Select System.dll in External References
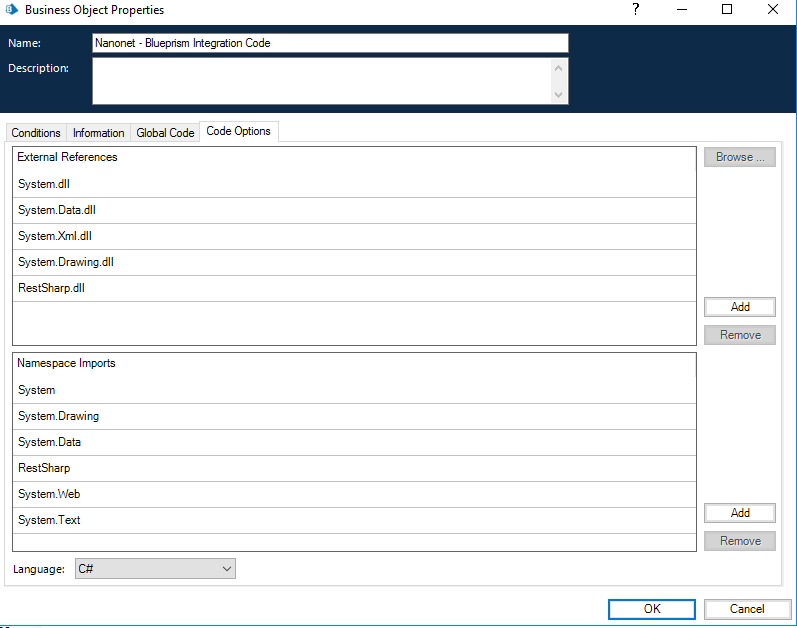Viewport: 797px width, 628px height. coord(354,184)
